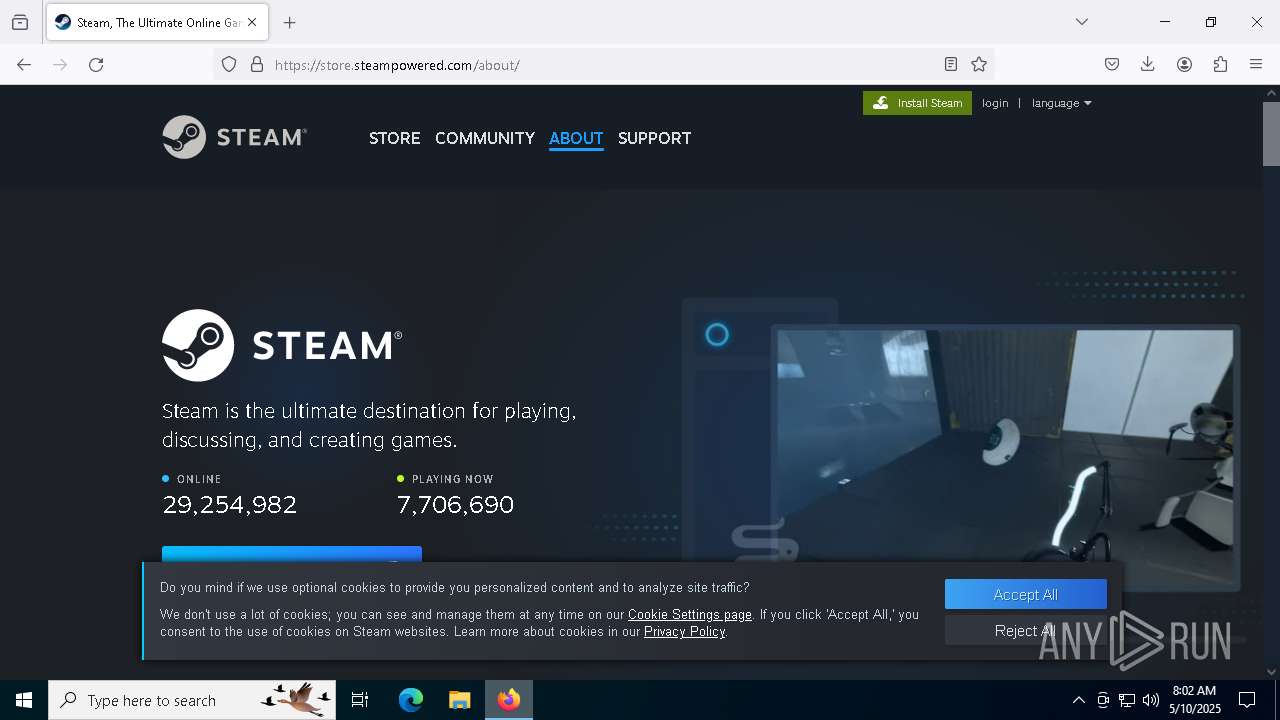Click Firefox taskbar icon
1280x720 pixels.
coord(509,700)
